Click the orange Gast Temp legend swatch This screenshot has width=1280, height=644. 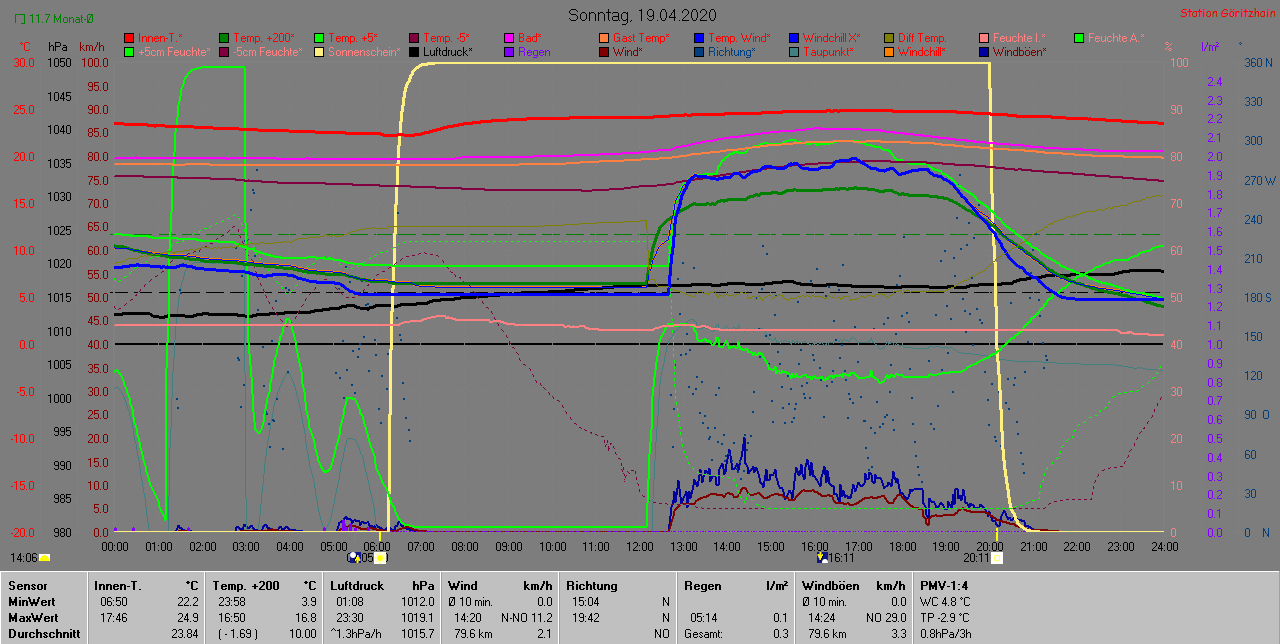click(604, 38)
